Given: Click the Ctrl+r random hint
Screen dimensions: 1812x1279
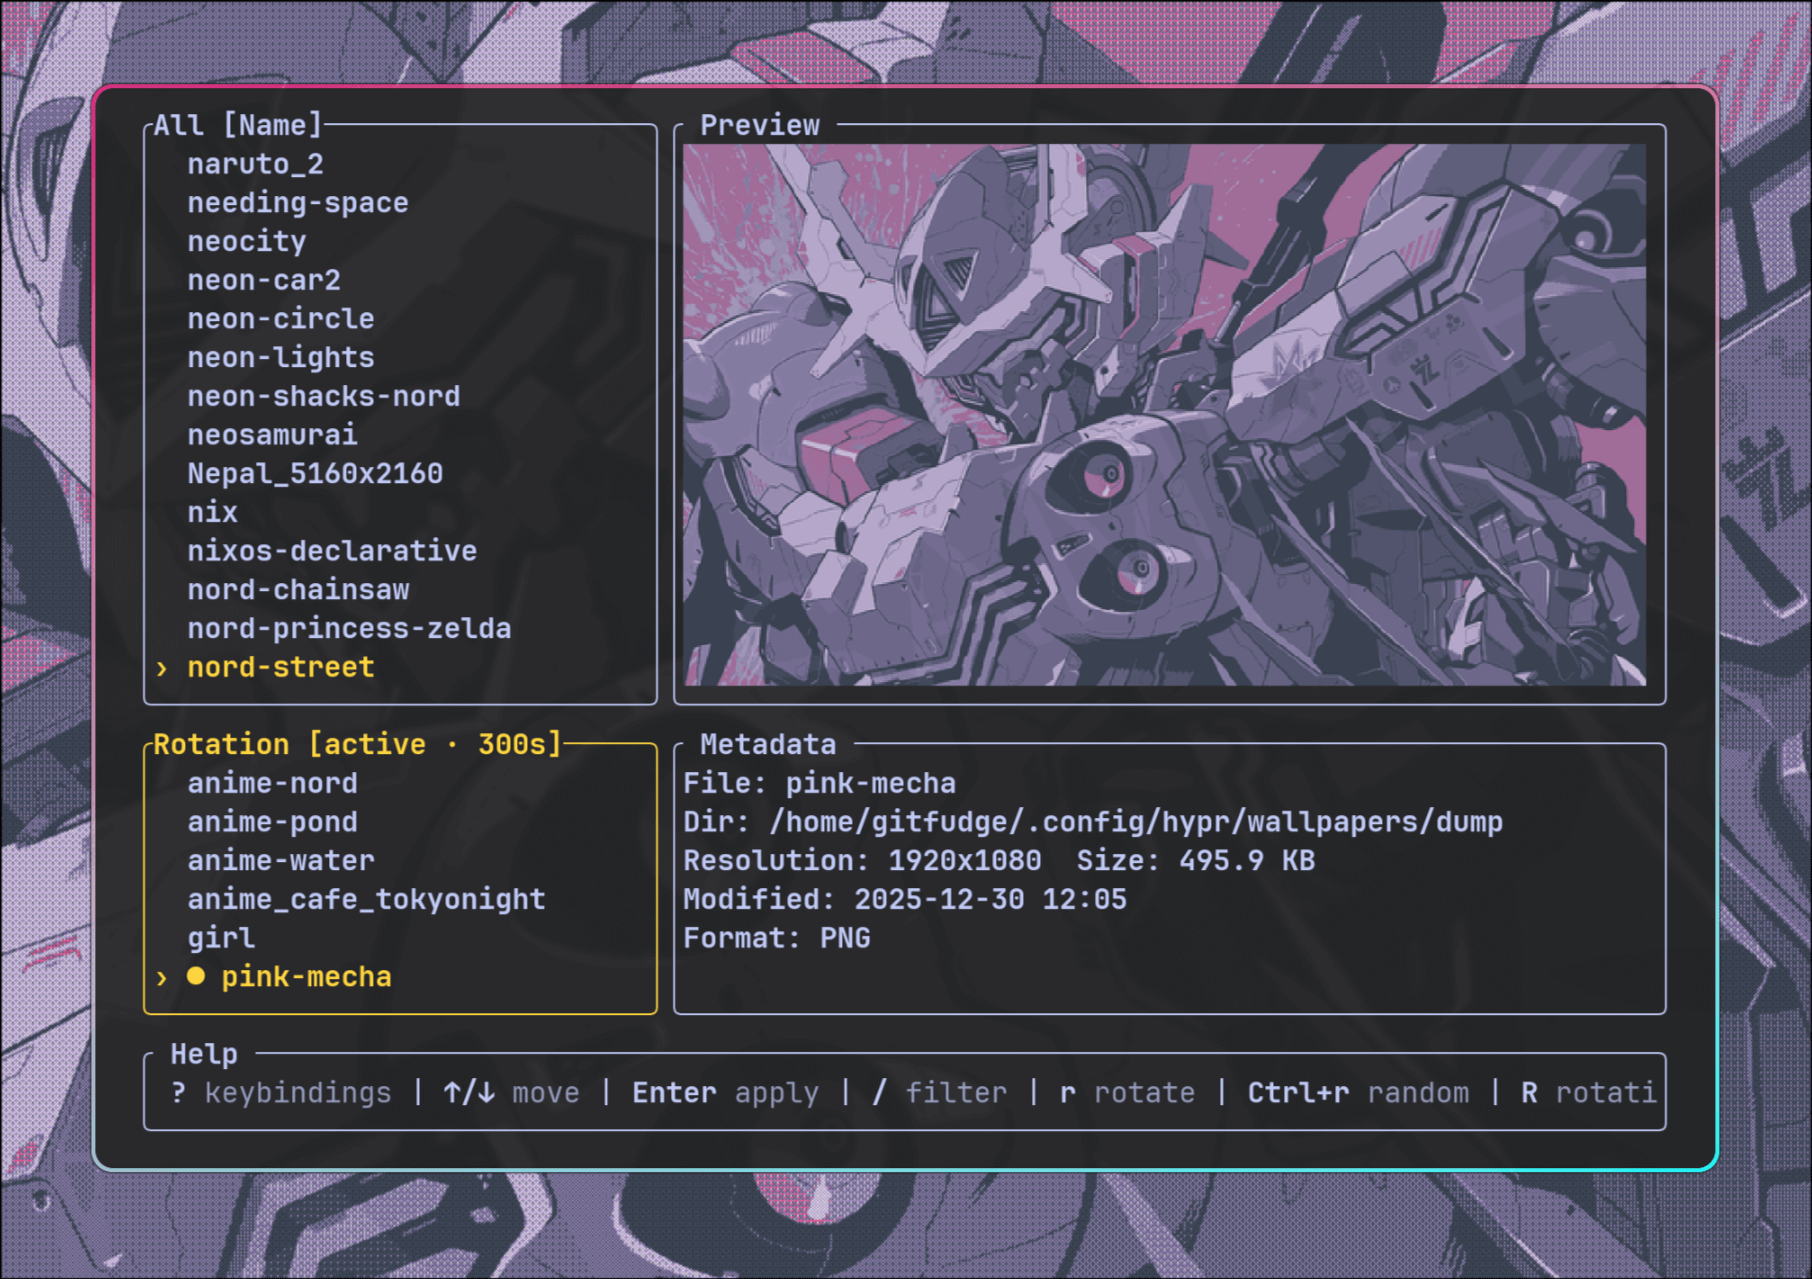Looking at the screenshot, I should pyautogui.click(x=1358, y=1093).
